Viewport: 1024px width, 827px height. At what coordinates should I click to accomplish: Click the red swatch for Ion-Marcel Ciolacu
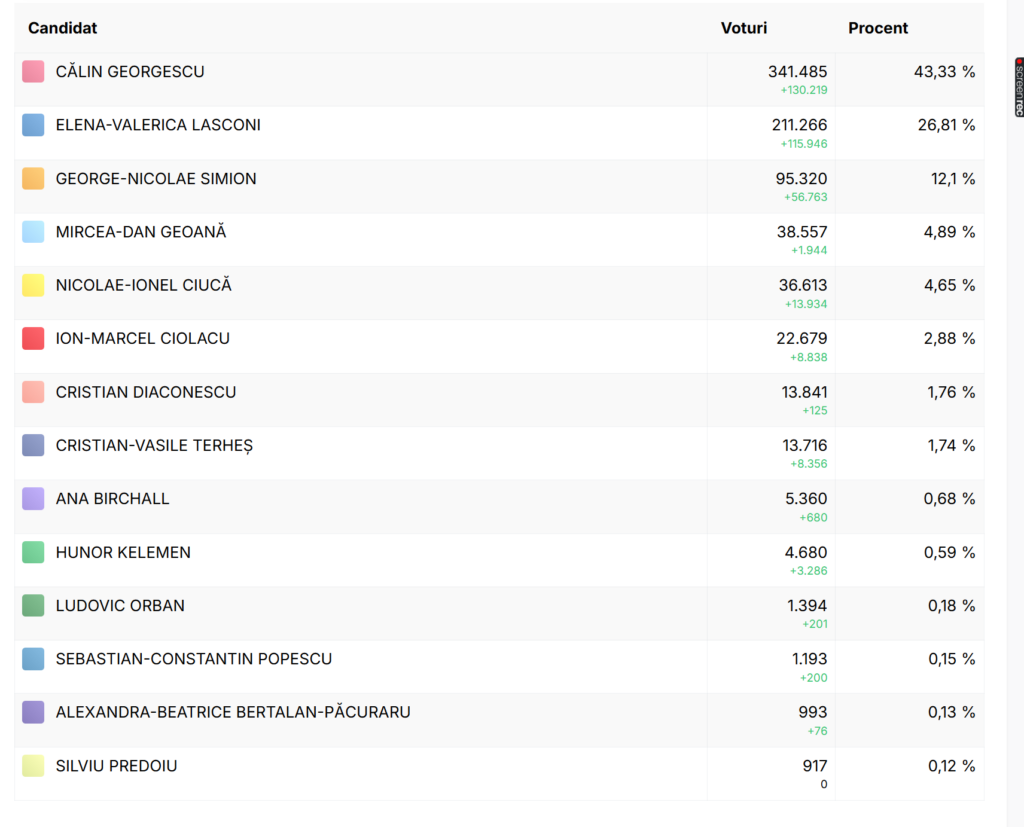point(33,338)
